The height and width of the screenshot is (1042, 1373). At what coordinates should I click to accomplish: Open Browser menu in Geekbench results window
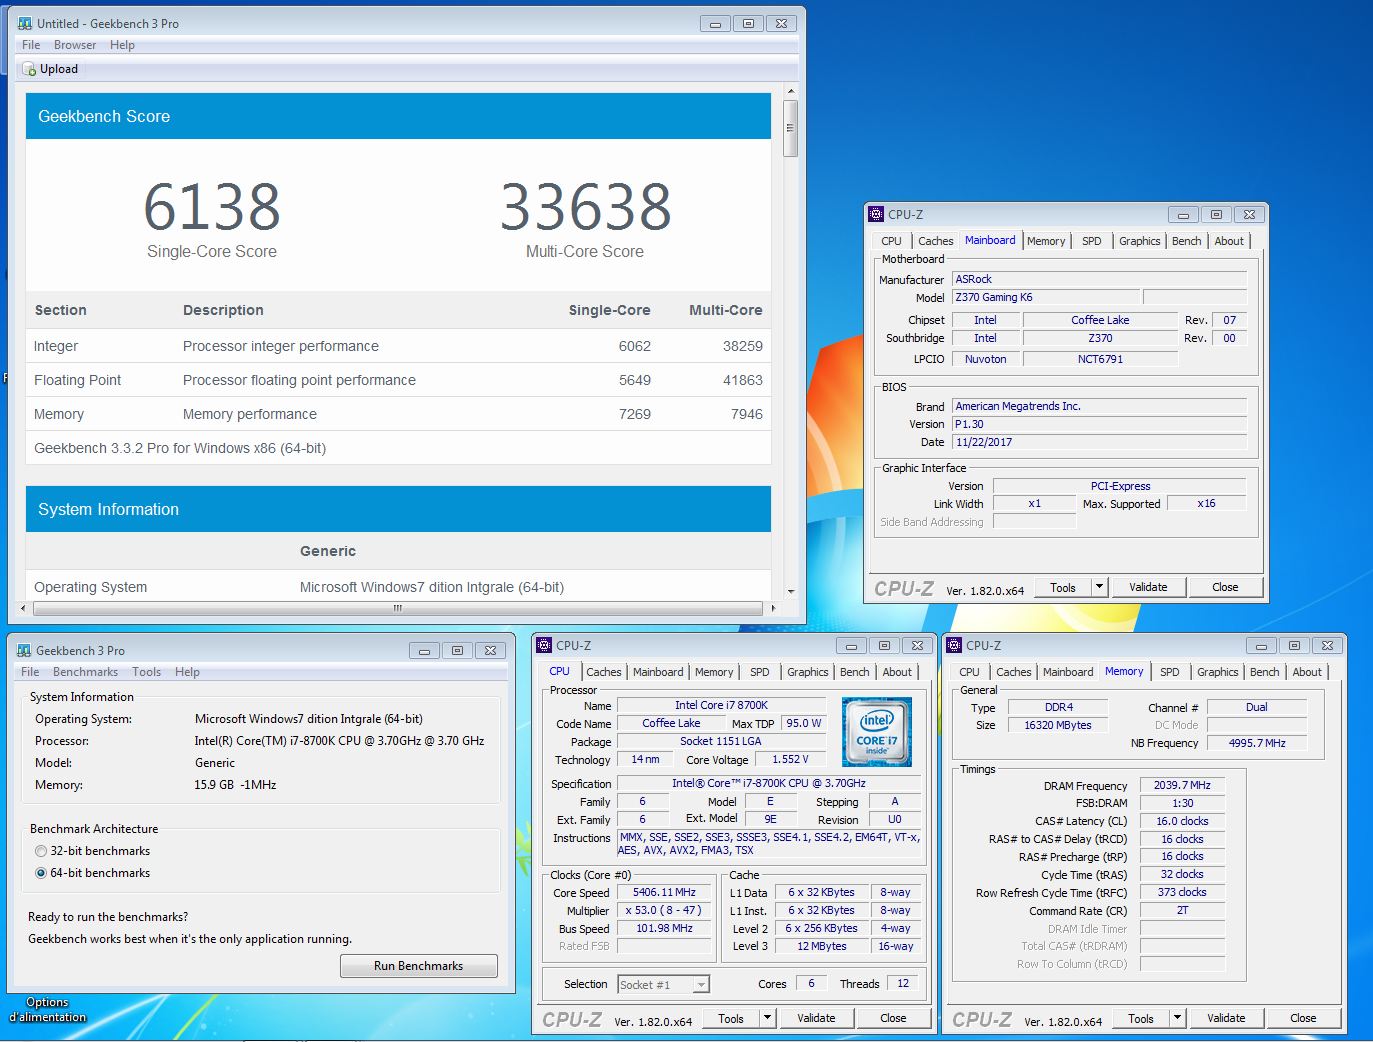coord(75,45)
